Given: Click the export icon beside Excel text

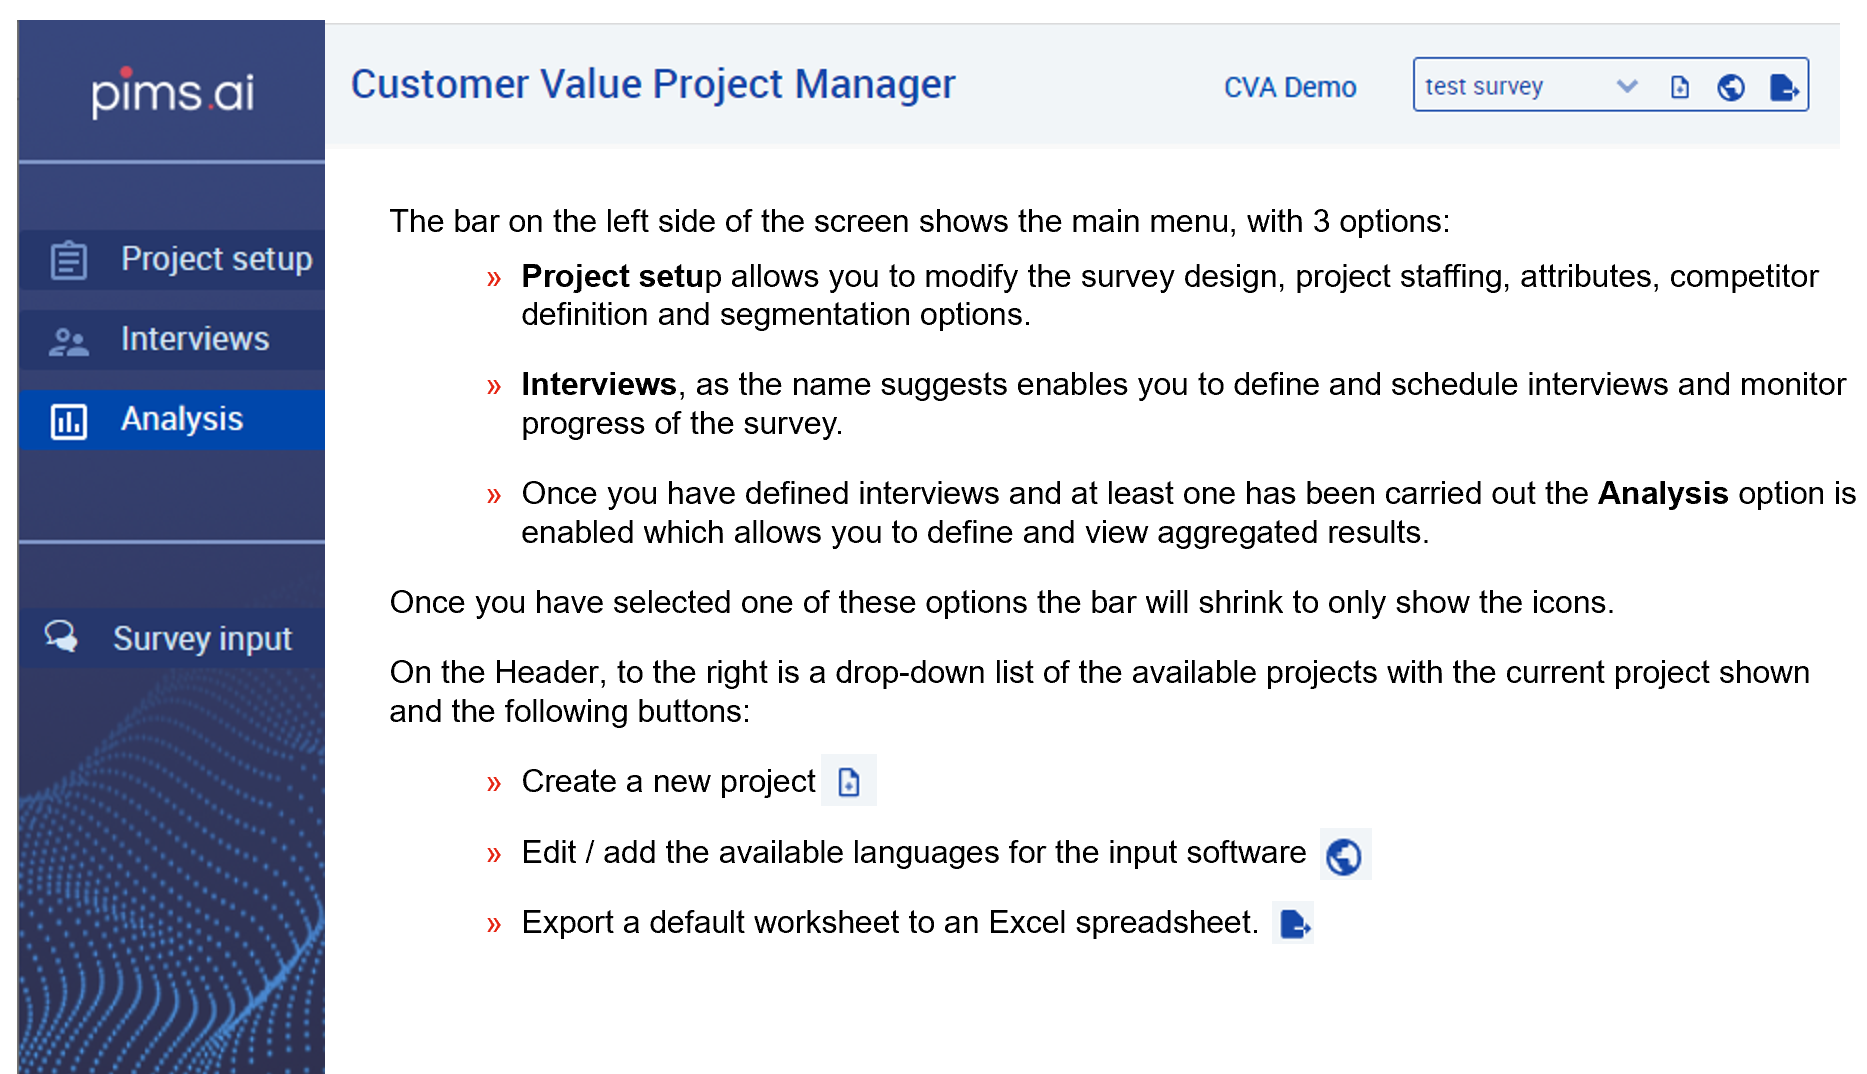Looking at the screenshot, I should click(1294, 923).
